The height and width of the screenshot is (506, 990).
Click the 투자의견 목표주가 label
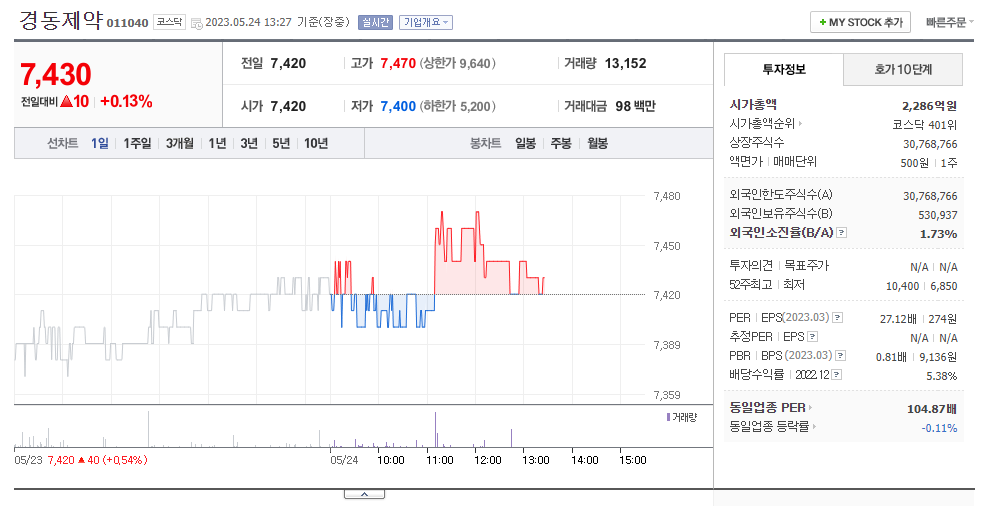779,265
